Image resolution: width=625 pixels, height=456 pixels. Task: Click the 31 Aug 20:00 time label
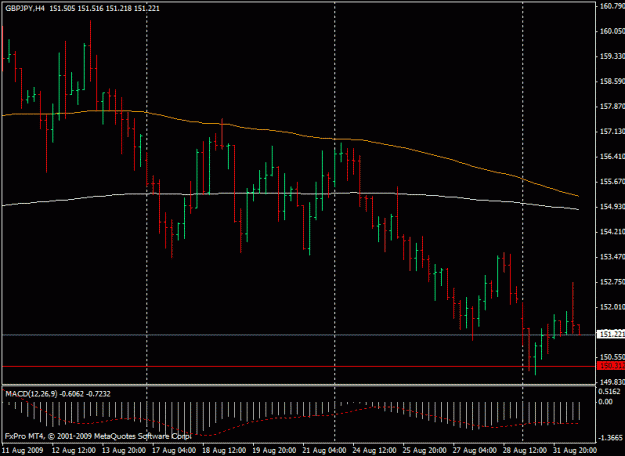pyautogui.click(x=575, y=450)
